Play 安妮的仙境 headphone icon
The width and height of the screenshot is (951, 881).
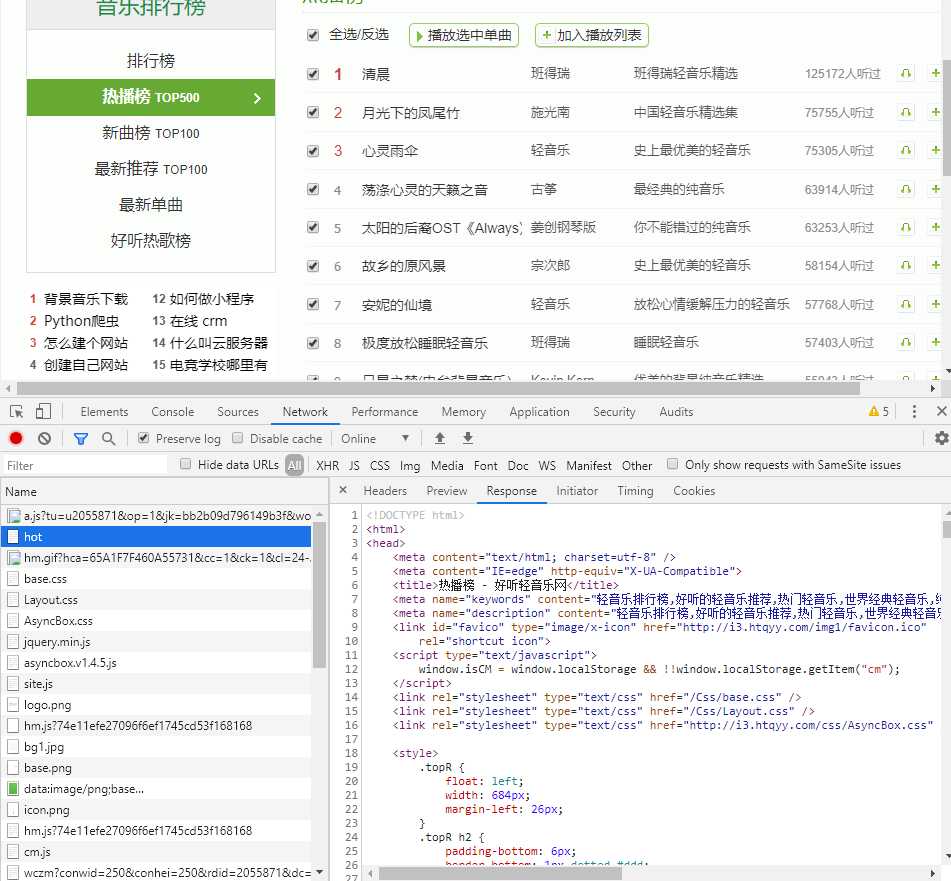(906, 304)
